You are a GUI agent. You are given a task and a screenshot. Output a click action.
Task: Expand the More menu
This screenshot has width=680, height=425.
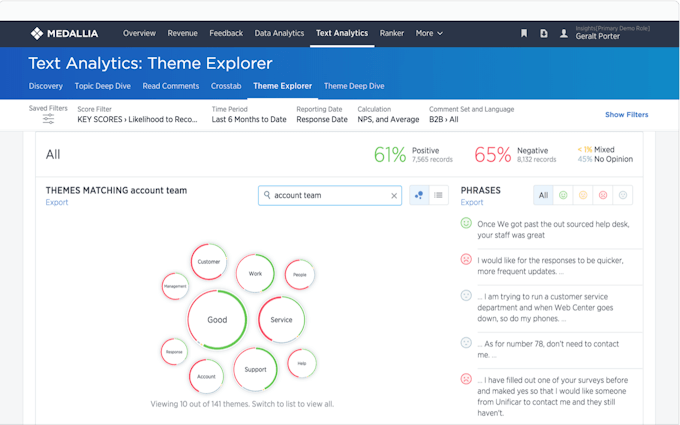coord(429,33)
